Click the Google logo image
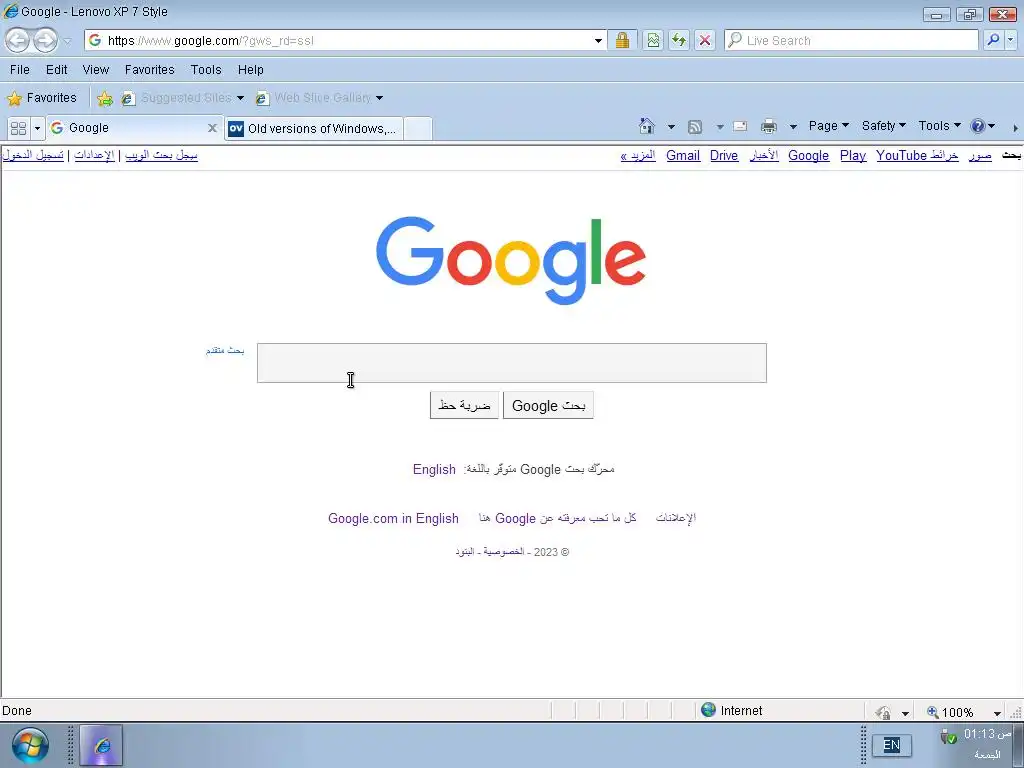Screen dimensions: 1024x768 point(511,260)
